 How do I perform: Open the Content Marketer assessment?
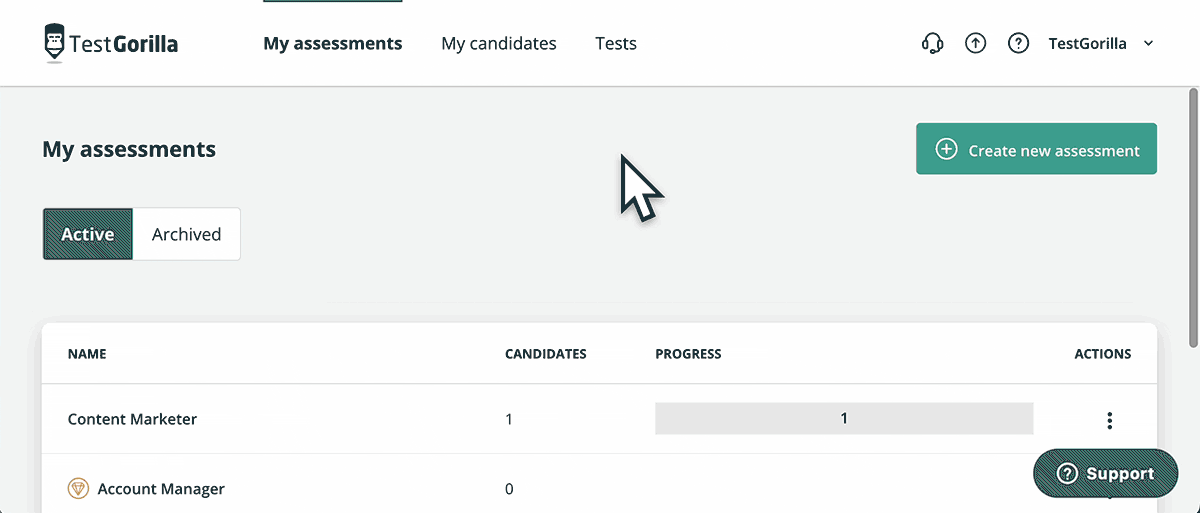[x=132, y=419]
